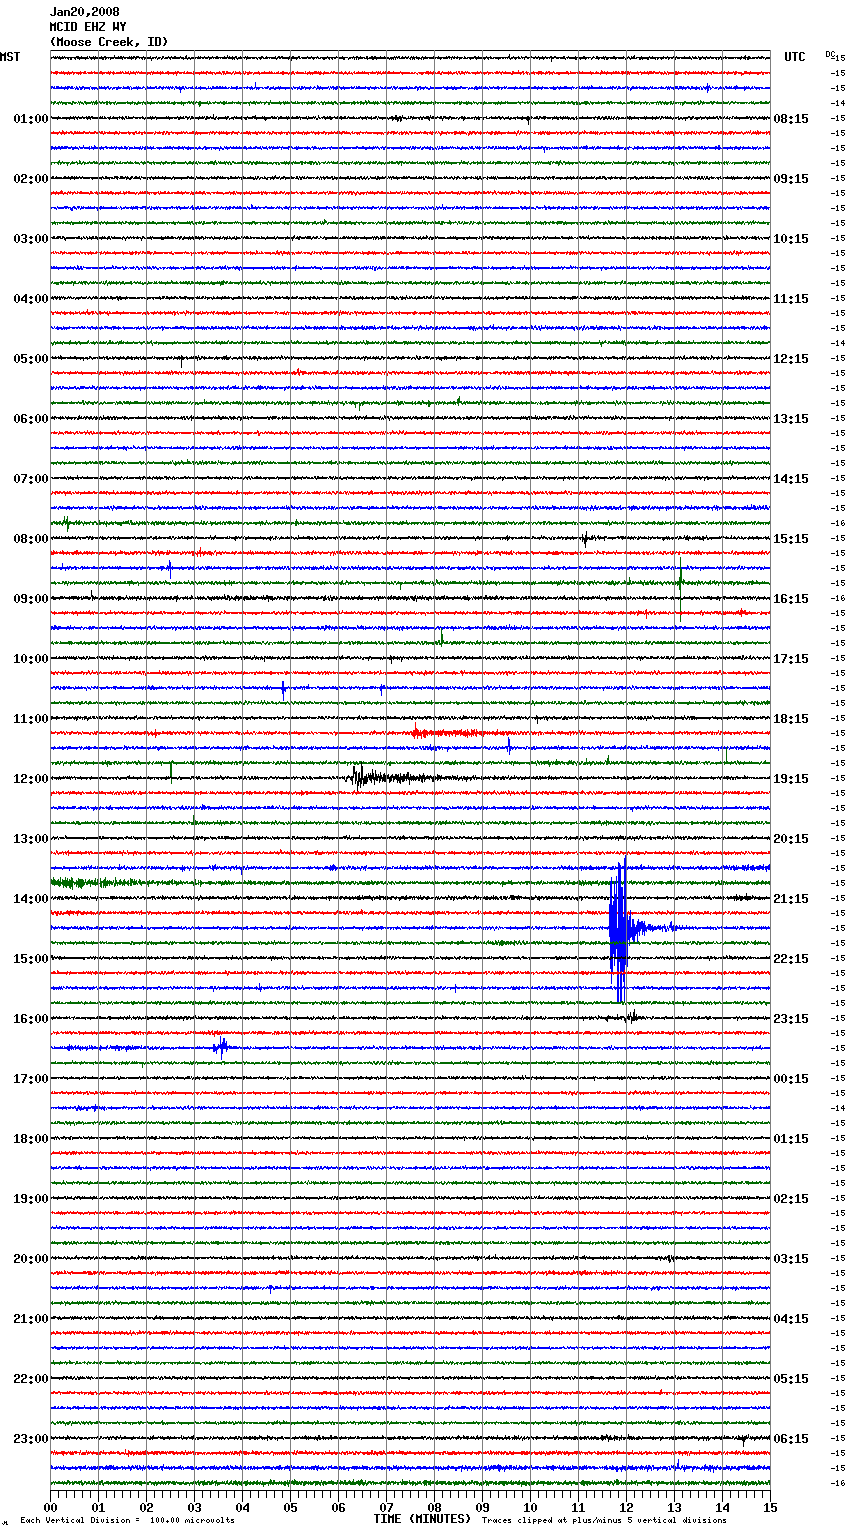This screenshot has height=1534, width=850.
Task: Select the 09:00 MST time label
Action: 31,599
